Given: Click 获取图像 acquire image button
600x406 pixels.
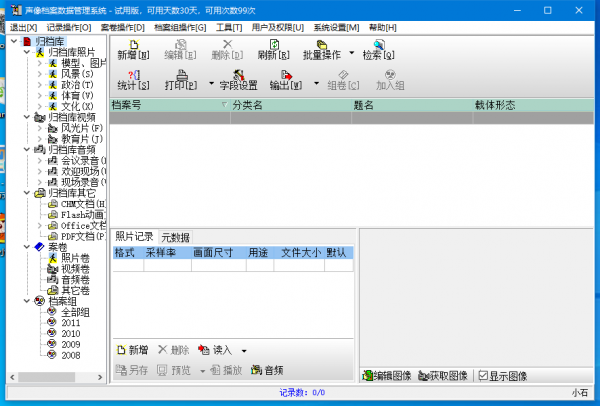Looking at the screenshot, I should 443,376.
